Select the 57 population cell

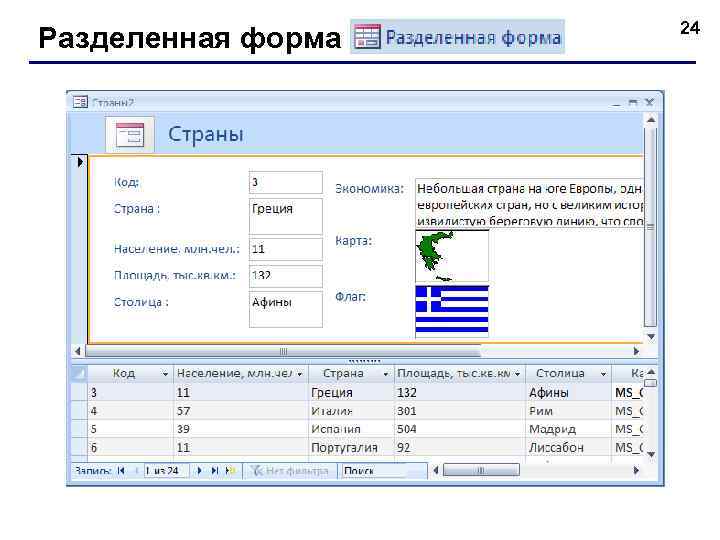point(241,411)
